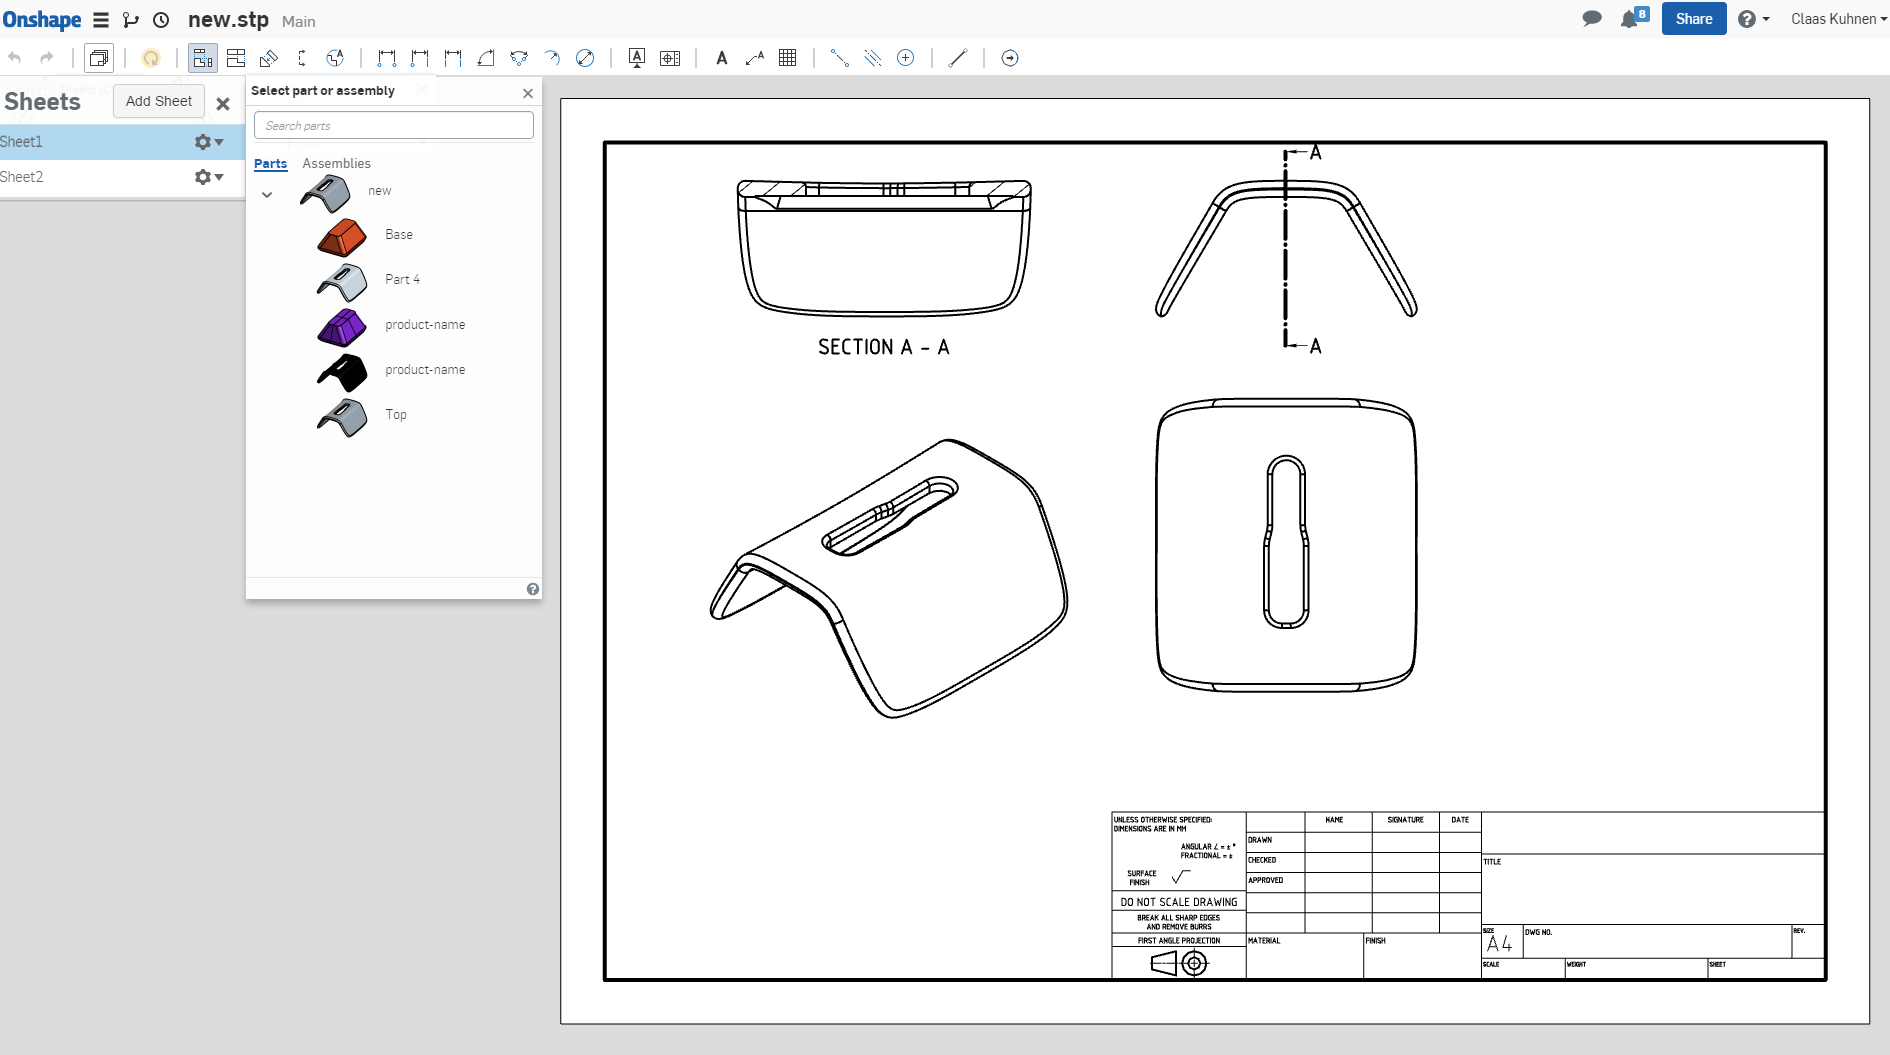Click the Share button
Viewport: 1890px width, 1055px height.
(x=1694, y=19)
